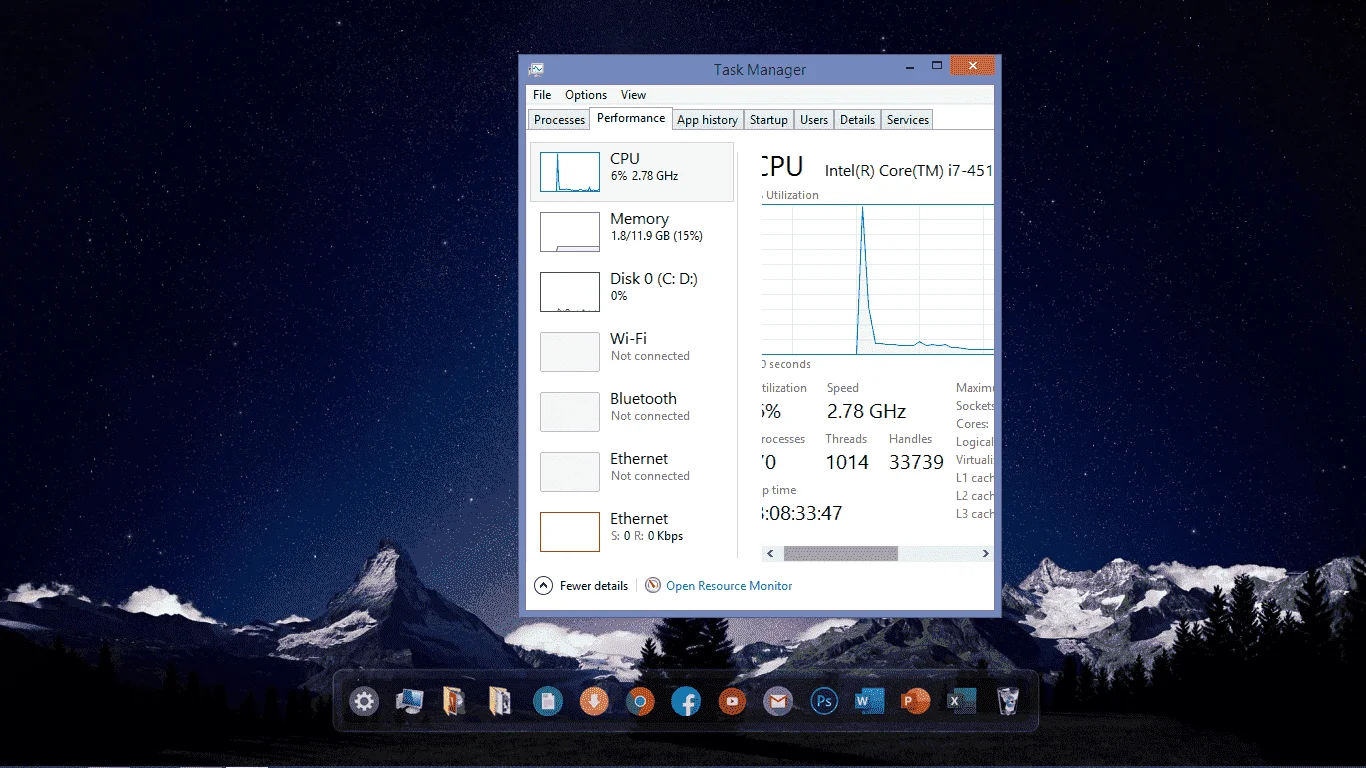Image resolution: width=1366 pixels, height=768 pixels.
Task: Launch Chrome from the dock
Action: point(640,701)
